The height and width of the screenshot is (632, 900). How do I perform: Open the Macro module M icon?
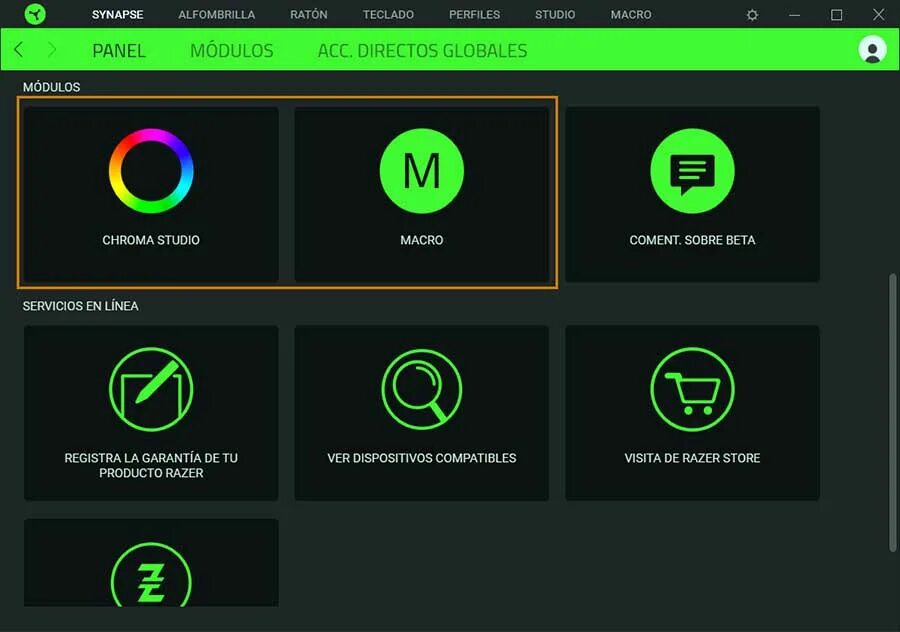[x=422, y=171]
